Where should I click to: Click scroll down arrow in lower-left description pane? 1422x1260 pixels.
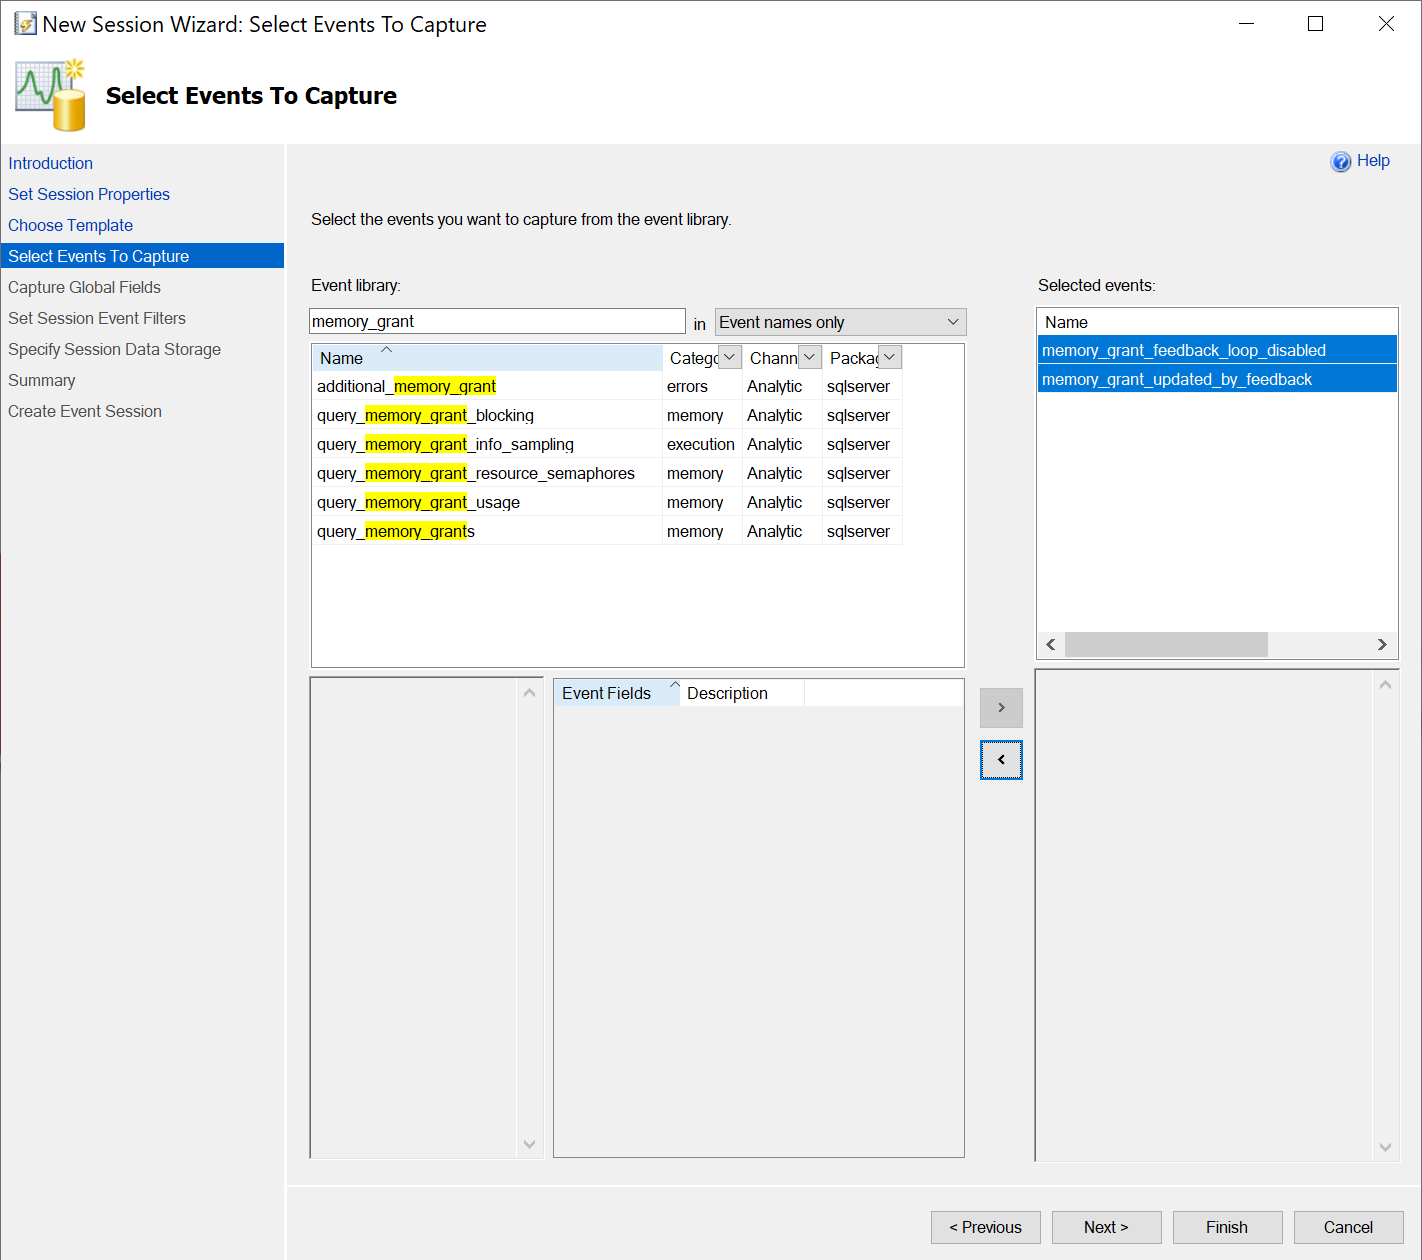click(x=529, y=1144)
